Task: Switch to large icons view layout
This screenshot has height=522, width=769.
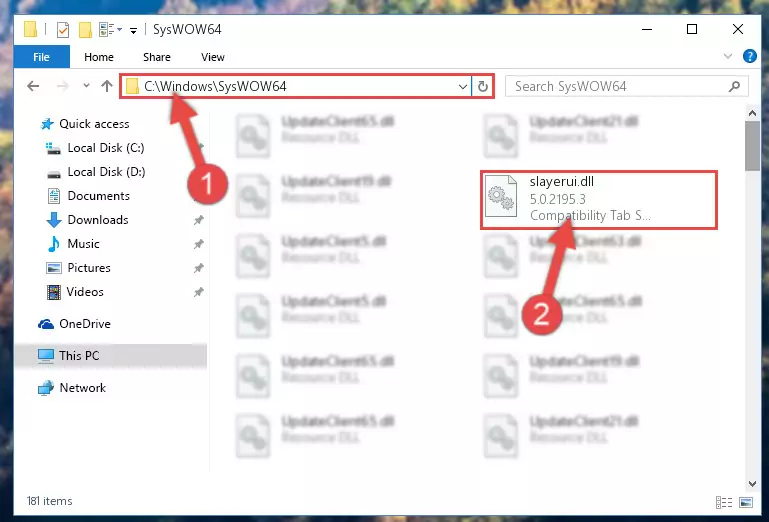Action: [746, 502]
